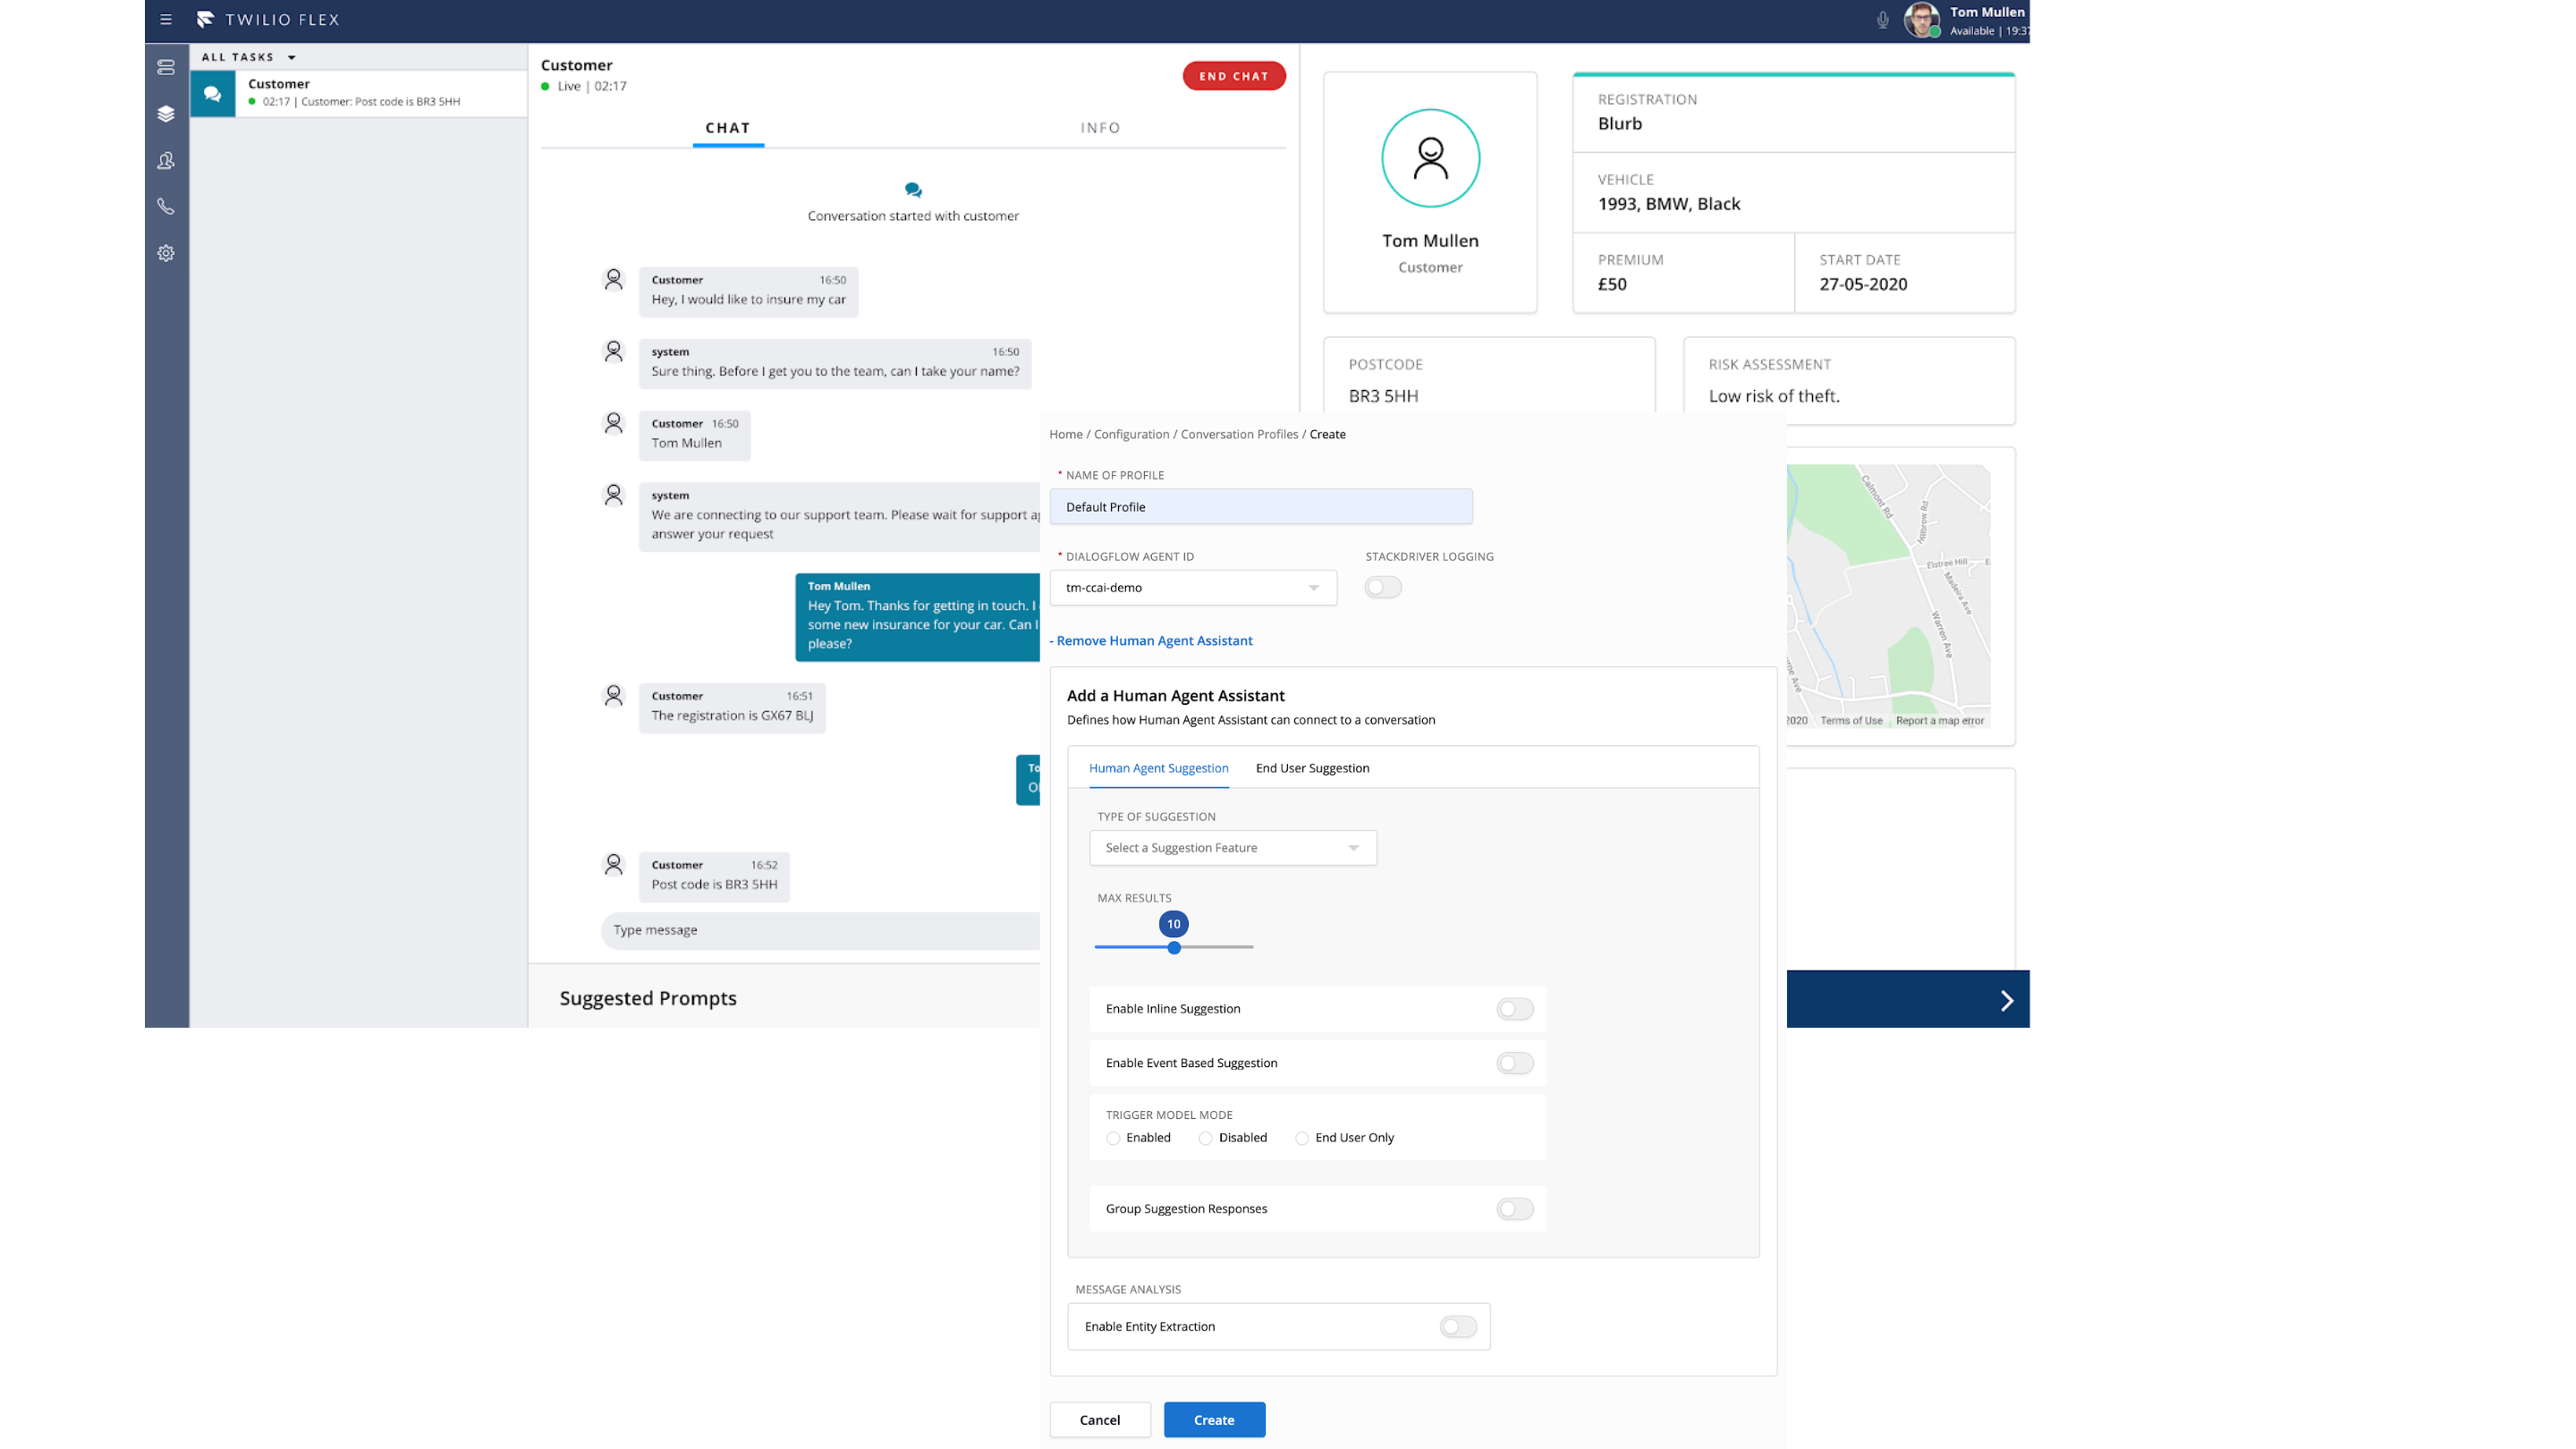Open Dialogflow Agent ID dropdown

click(1193, 587)
